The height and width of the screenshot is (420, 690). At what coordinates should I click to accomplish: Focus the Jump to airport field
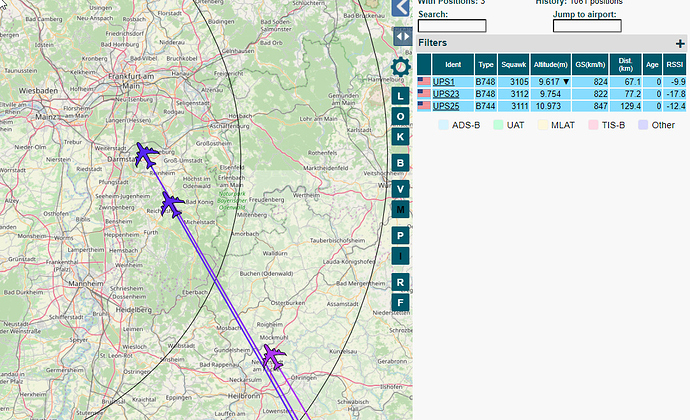pyautogui.click(x=587, y=26)
